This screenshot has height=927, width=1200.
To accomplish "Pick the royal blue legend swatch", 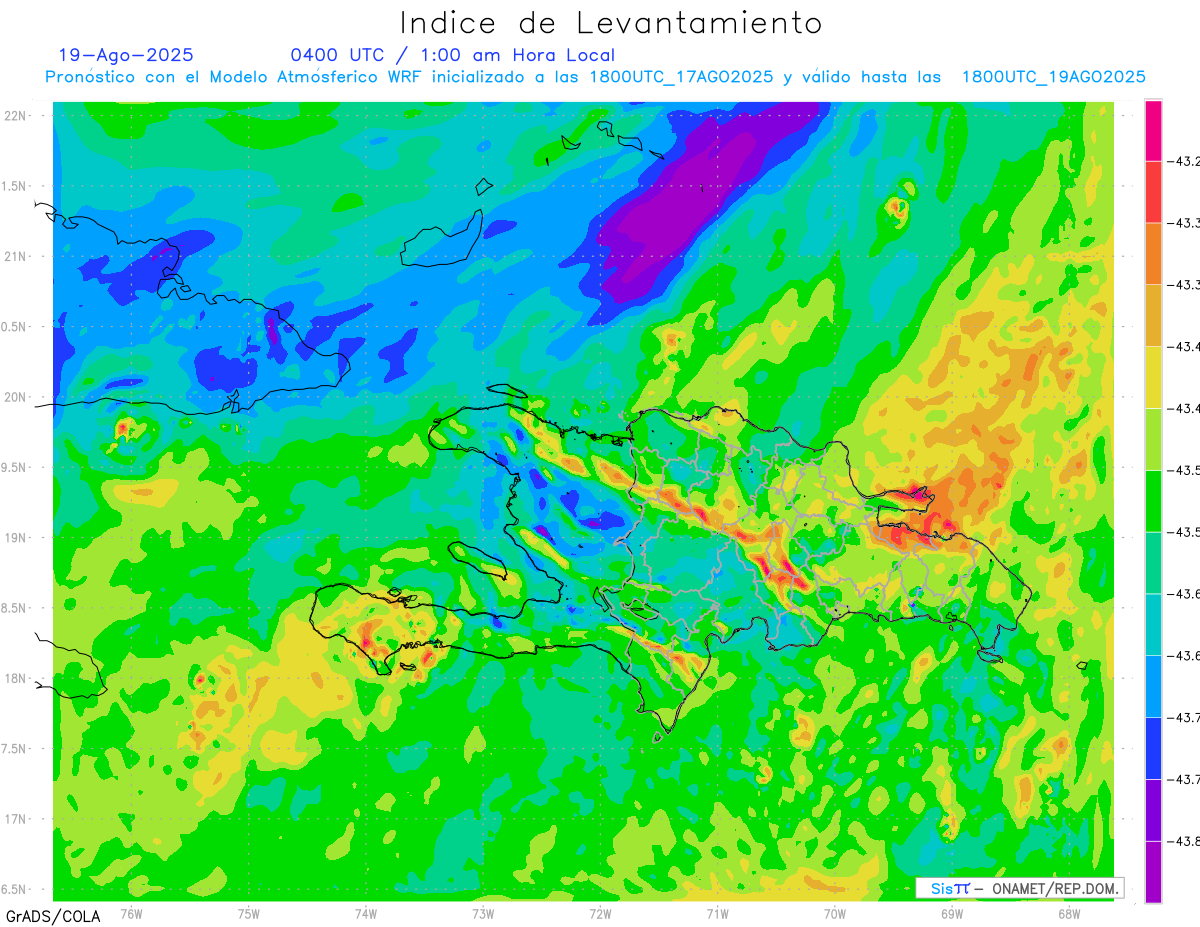I will point(1153,750).
